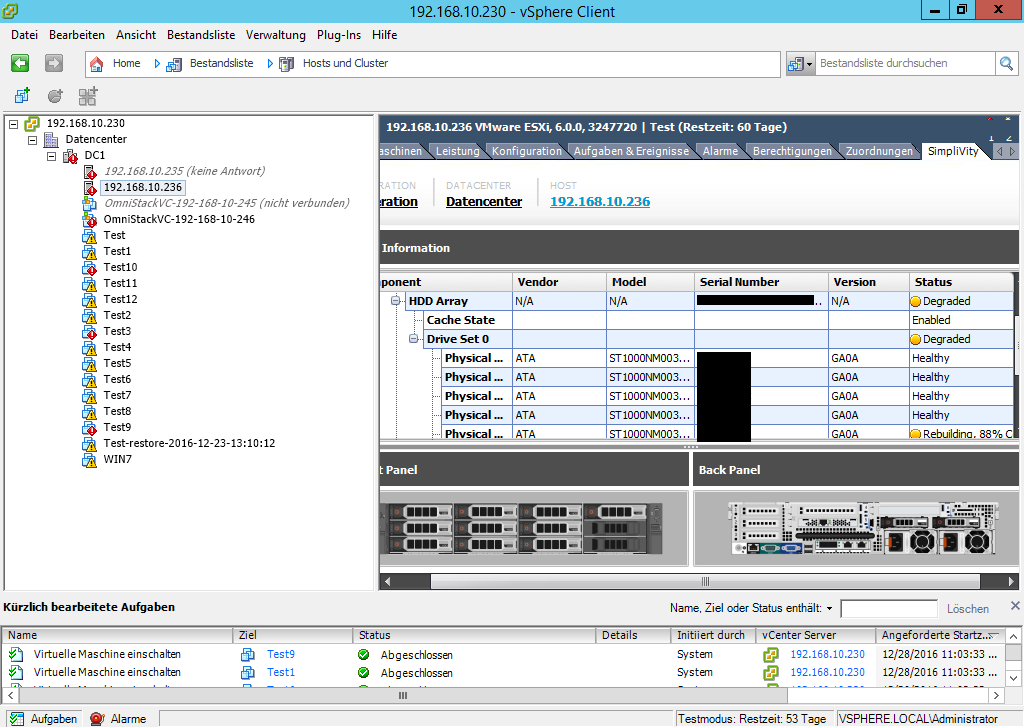Click the grey add-cluster toolbar icon
1024x727 pixels.
(88, 96)
